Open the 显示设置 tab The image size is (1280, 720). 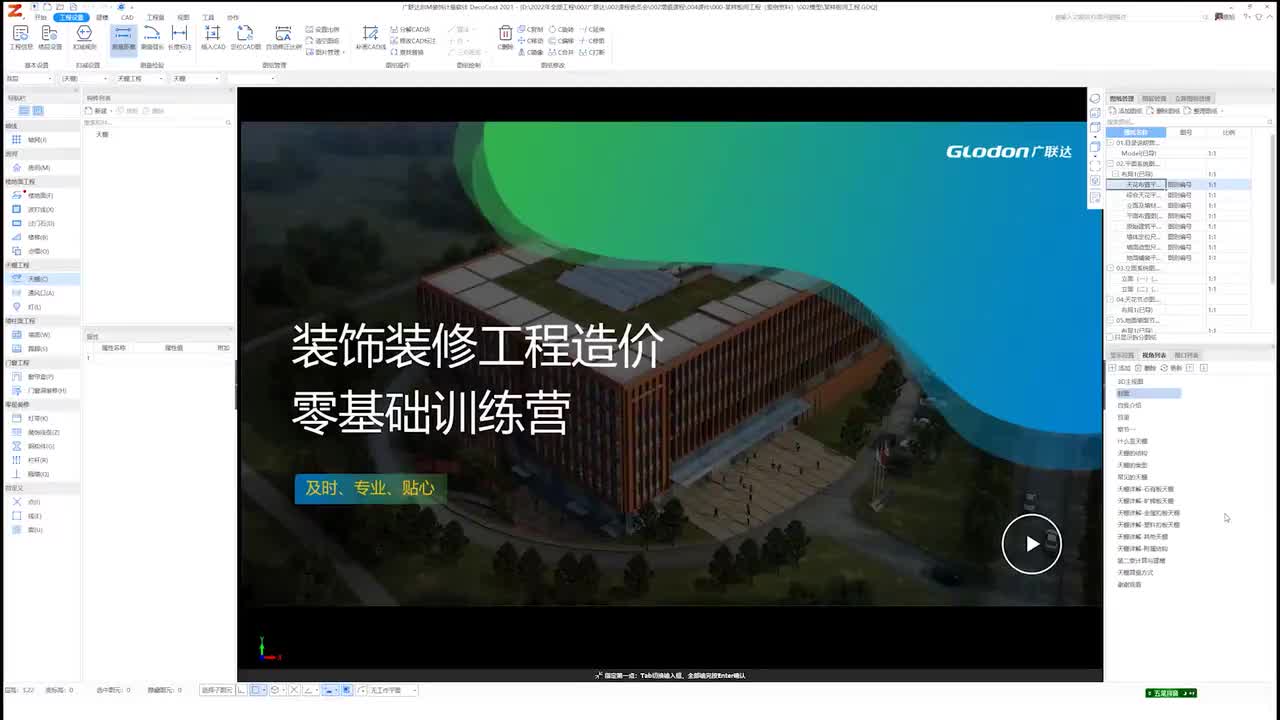point(1122,355)
